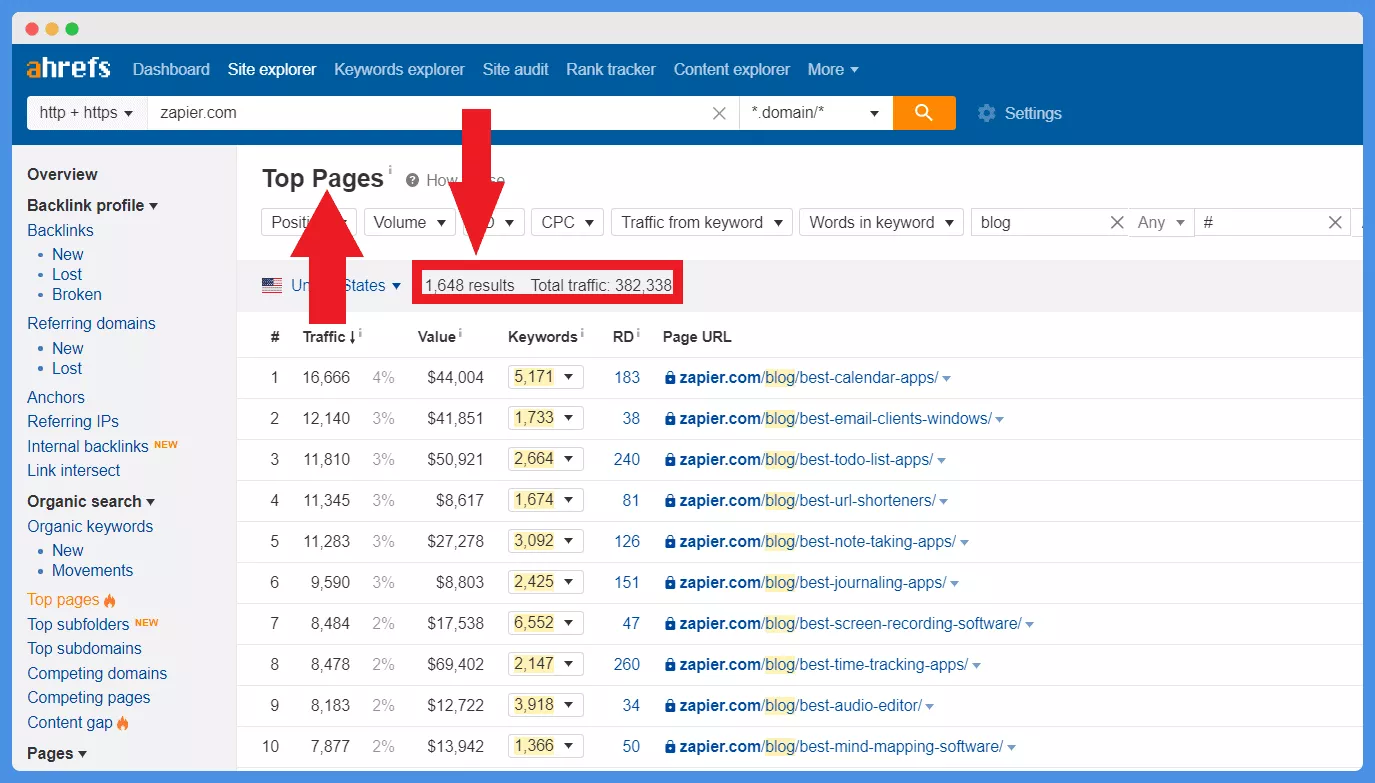The image size is (1375, 783).
Task: Collapse the Backlink profile section
Action: 92,205
